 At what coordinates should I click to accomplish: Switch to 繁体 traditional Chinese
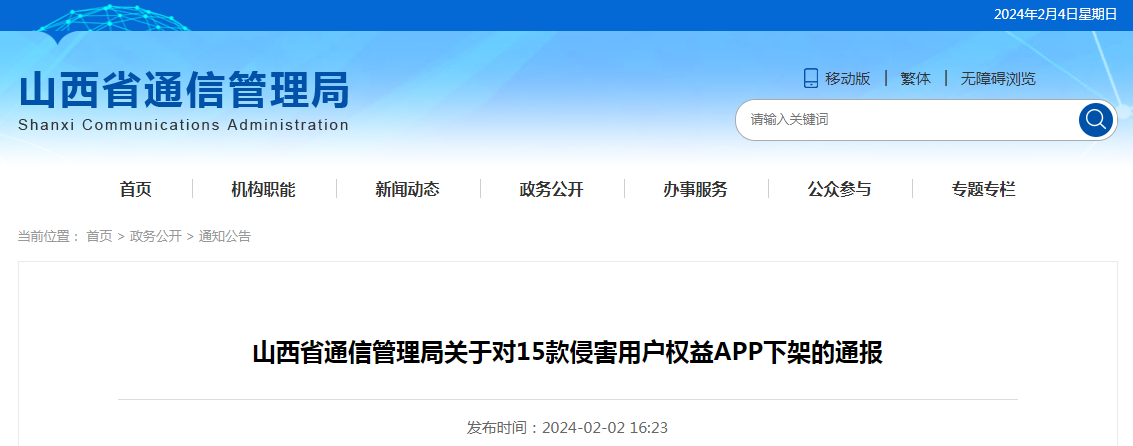click(x=916, y=79)
